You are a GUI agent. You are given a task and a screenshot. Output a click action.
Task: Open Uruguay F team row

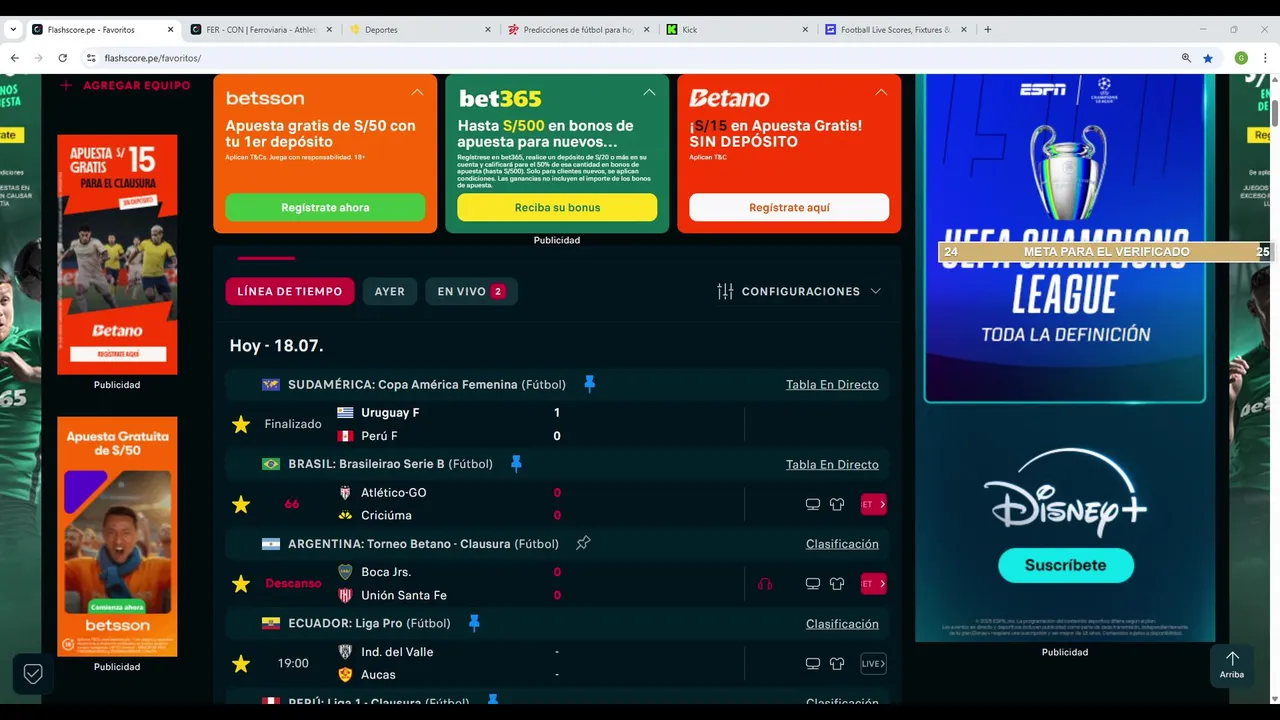coord(448,413)
